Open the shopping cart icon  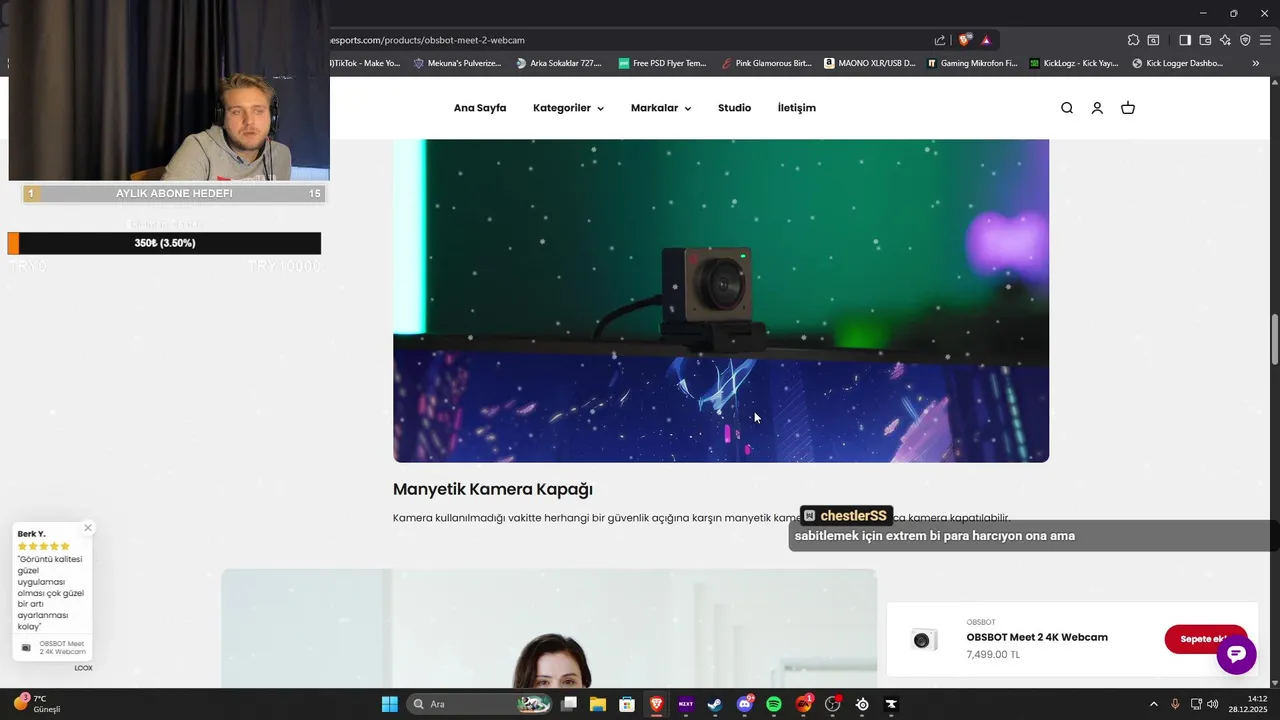[1128, 108]
